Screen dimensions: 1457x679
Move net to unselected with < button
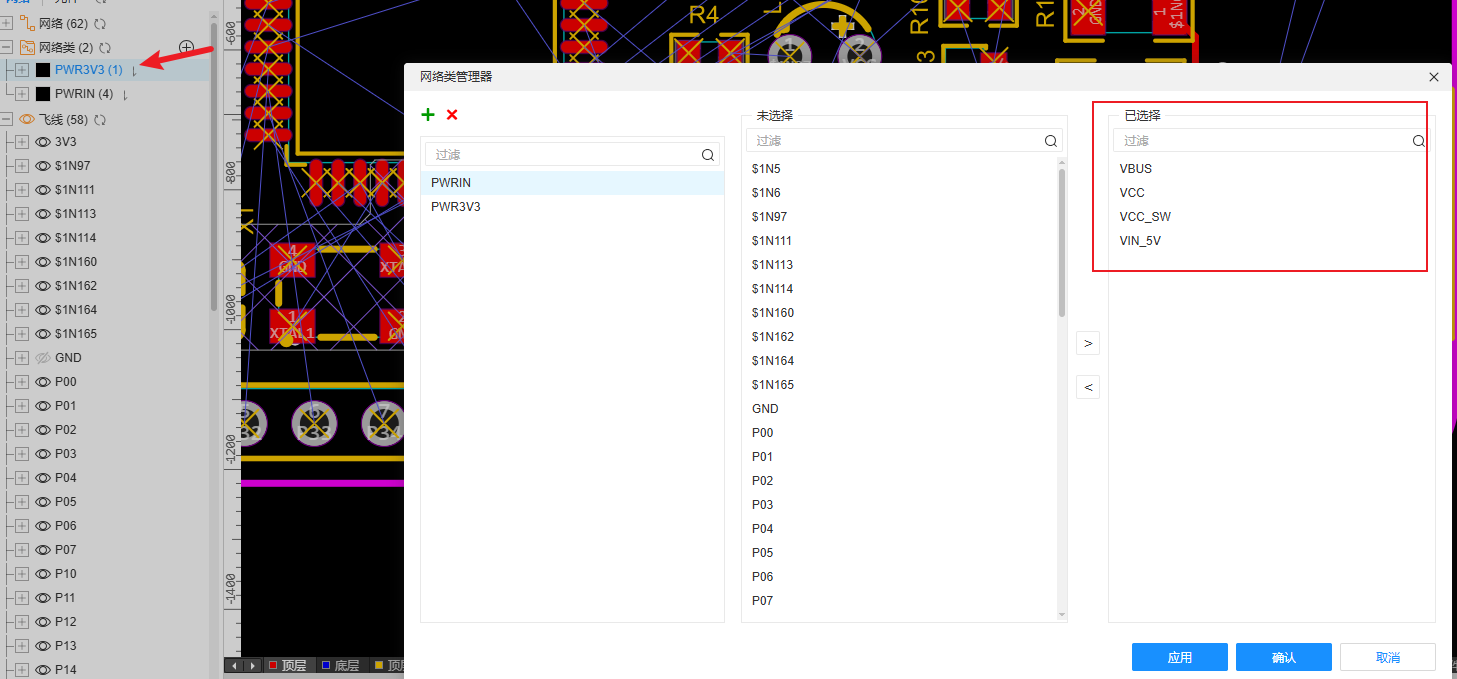(x=1088, y=387)
